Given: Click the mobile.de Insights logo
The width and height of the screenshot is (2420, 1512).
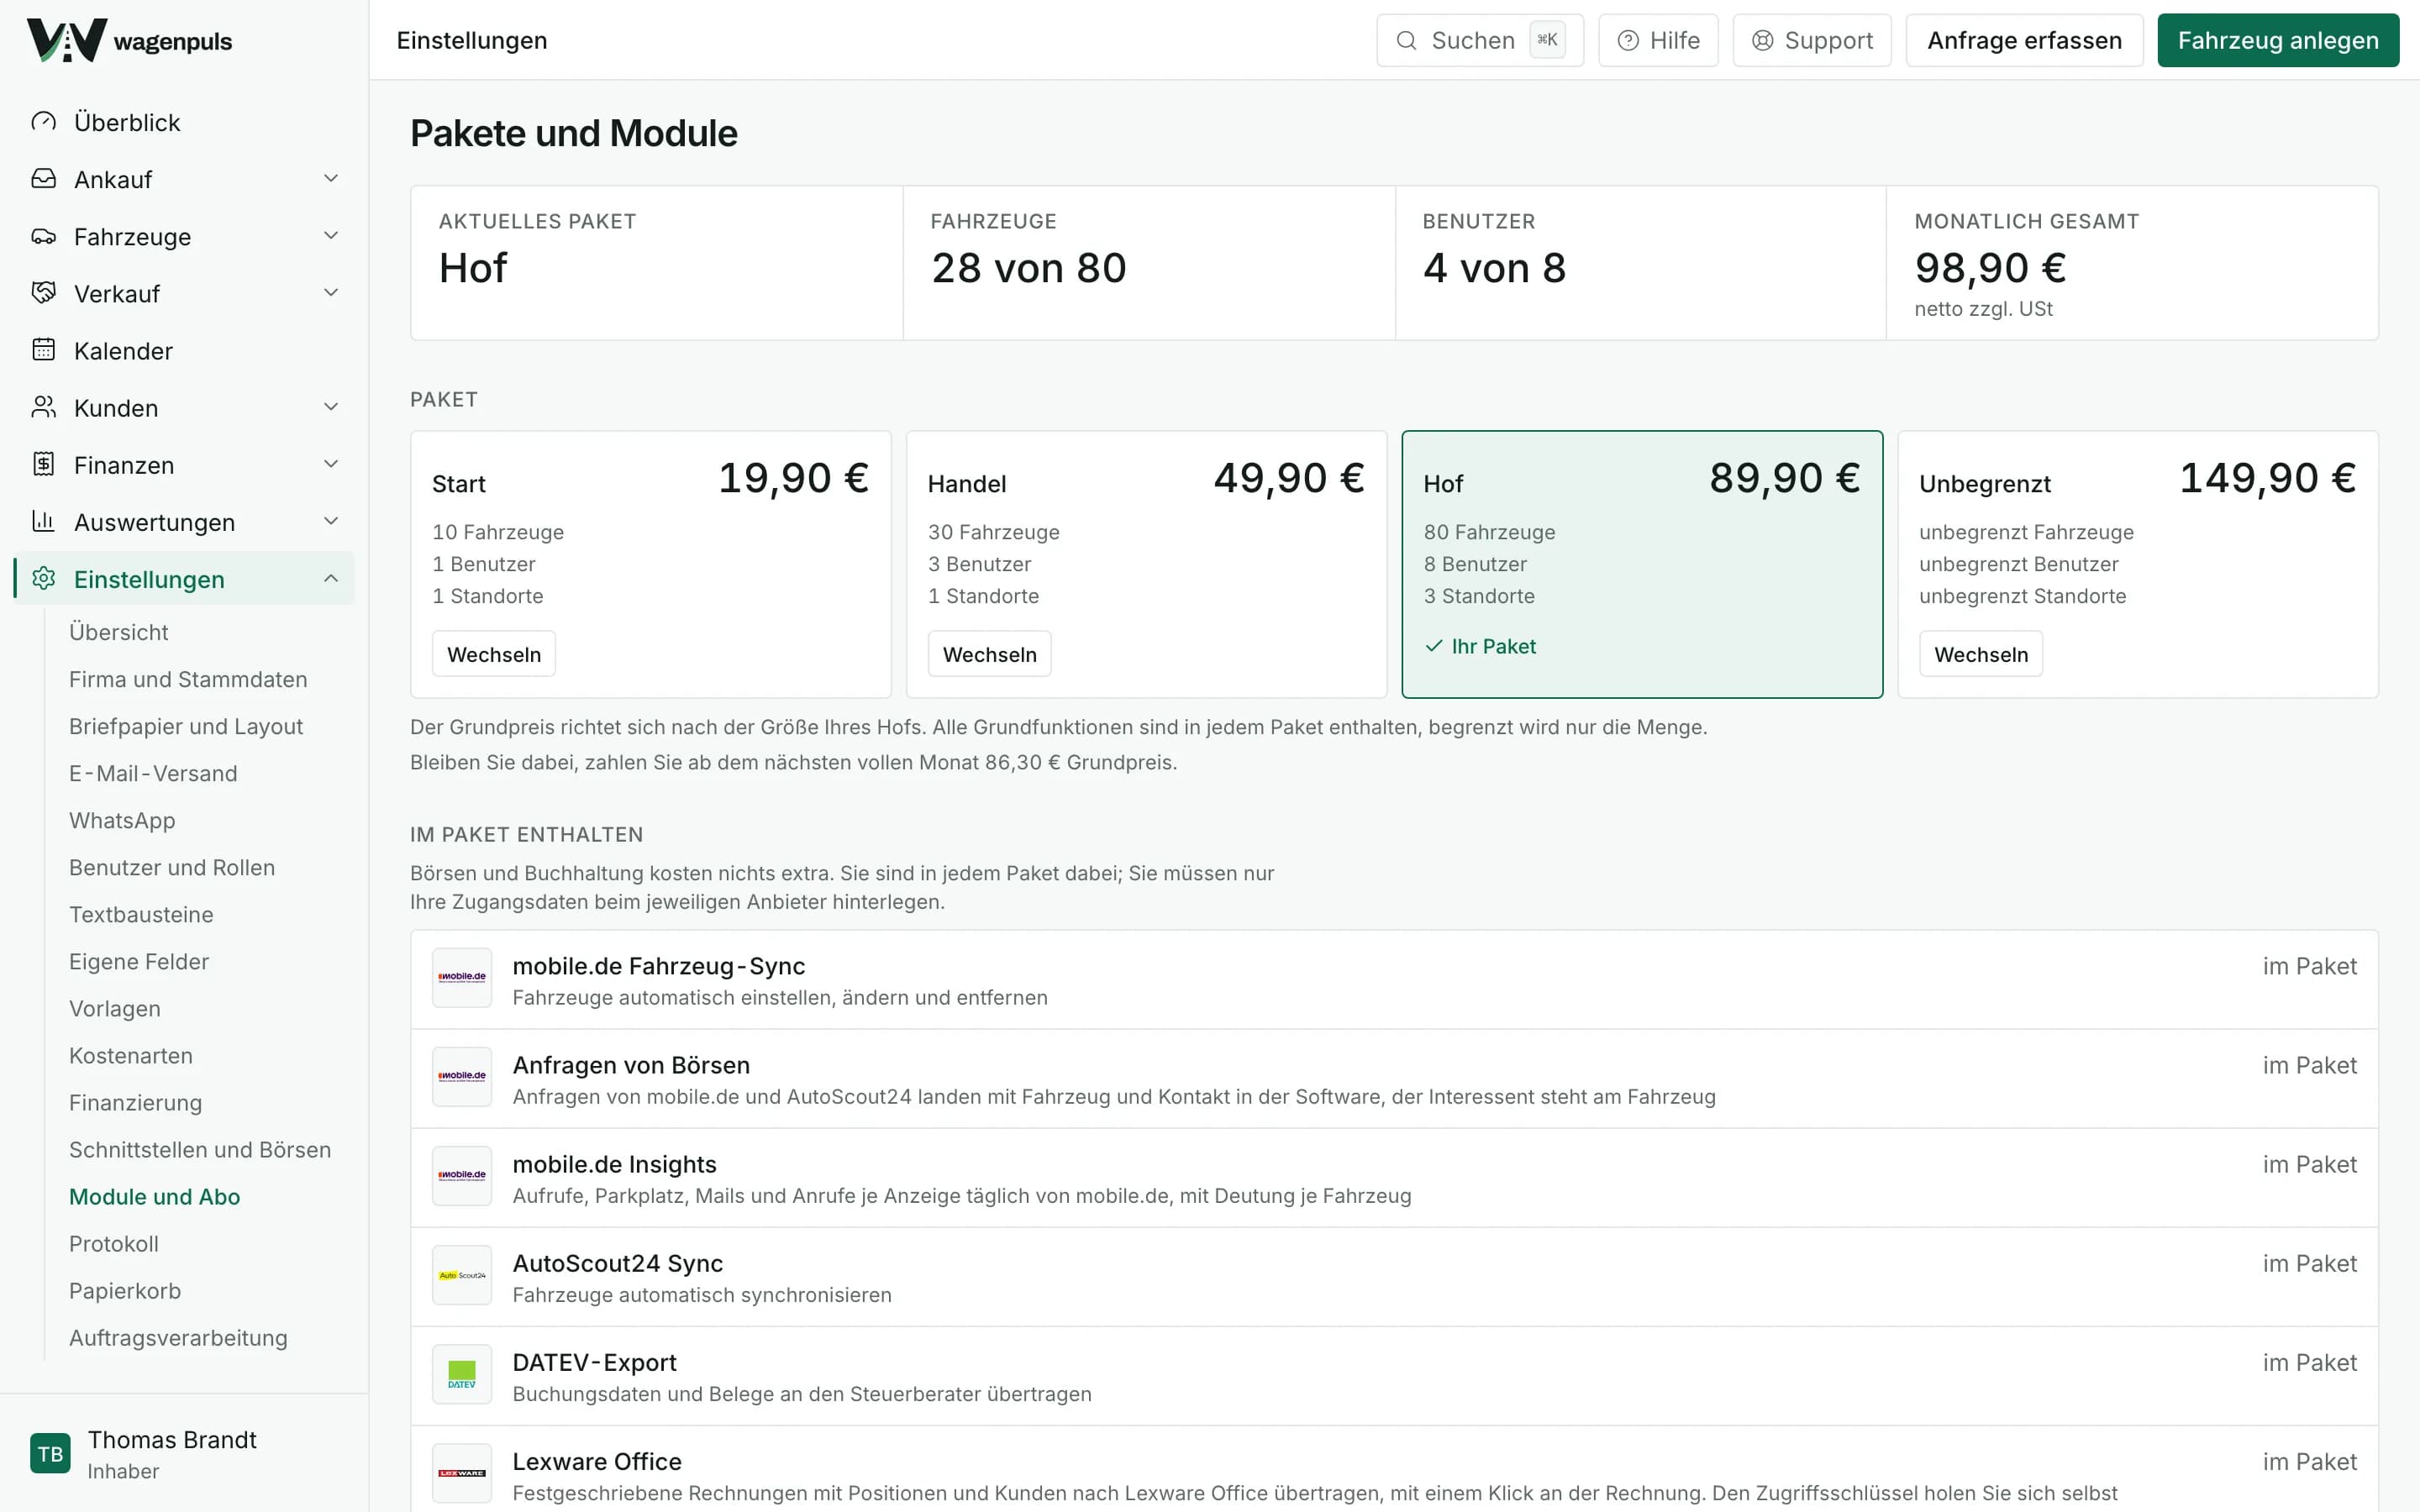Looking at the screenshot, I should [x=462, y=1176].
